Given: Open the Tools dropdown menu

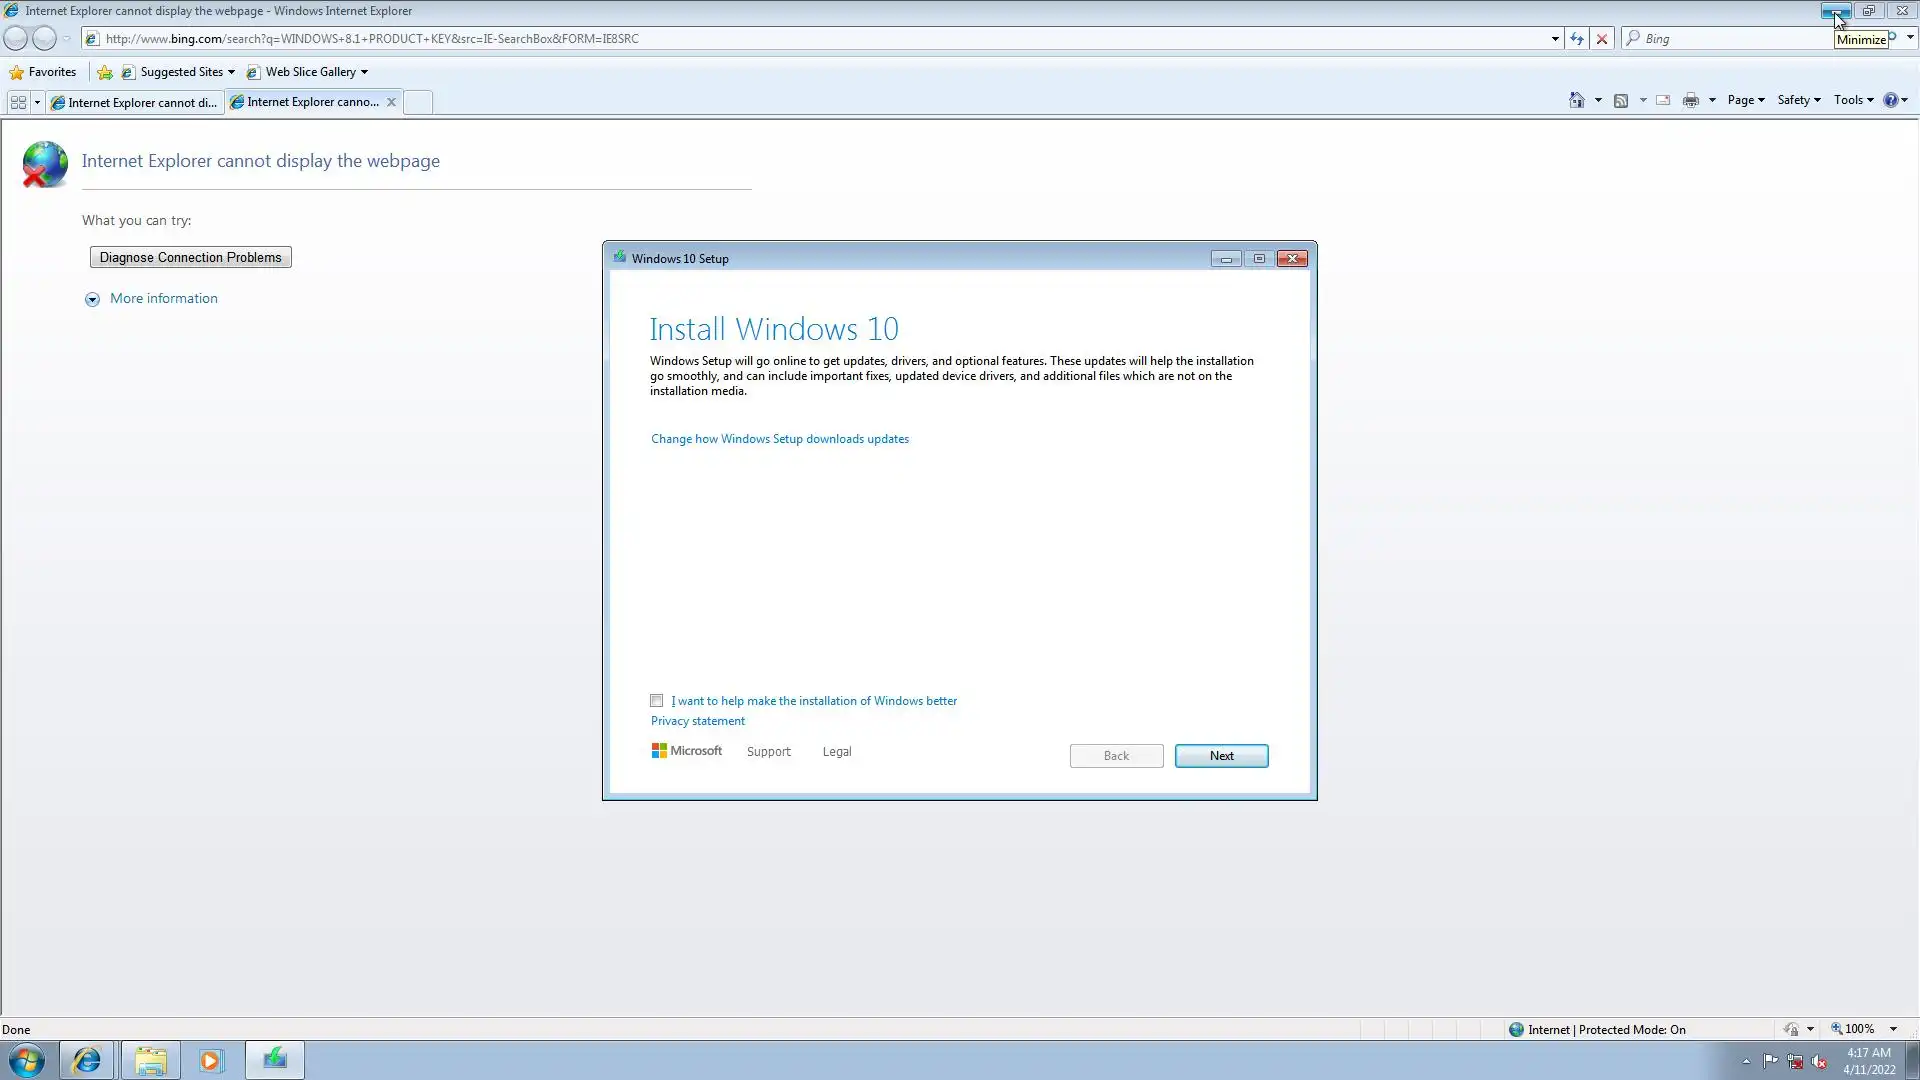Looking at the screenshot, I should (x=1853, y=100).
